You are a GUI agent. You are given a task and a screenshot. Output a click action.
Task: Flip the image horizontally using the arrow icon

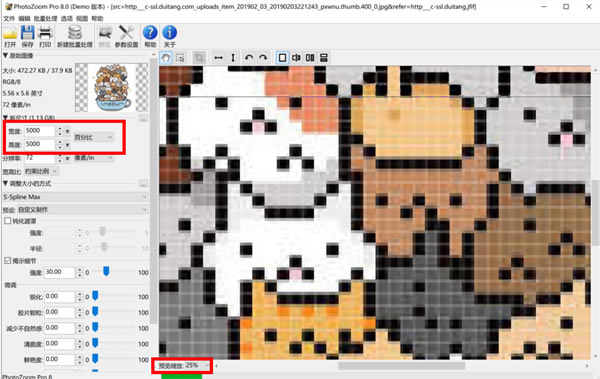(218, 58)
